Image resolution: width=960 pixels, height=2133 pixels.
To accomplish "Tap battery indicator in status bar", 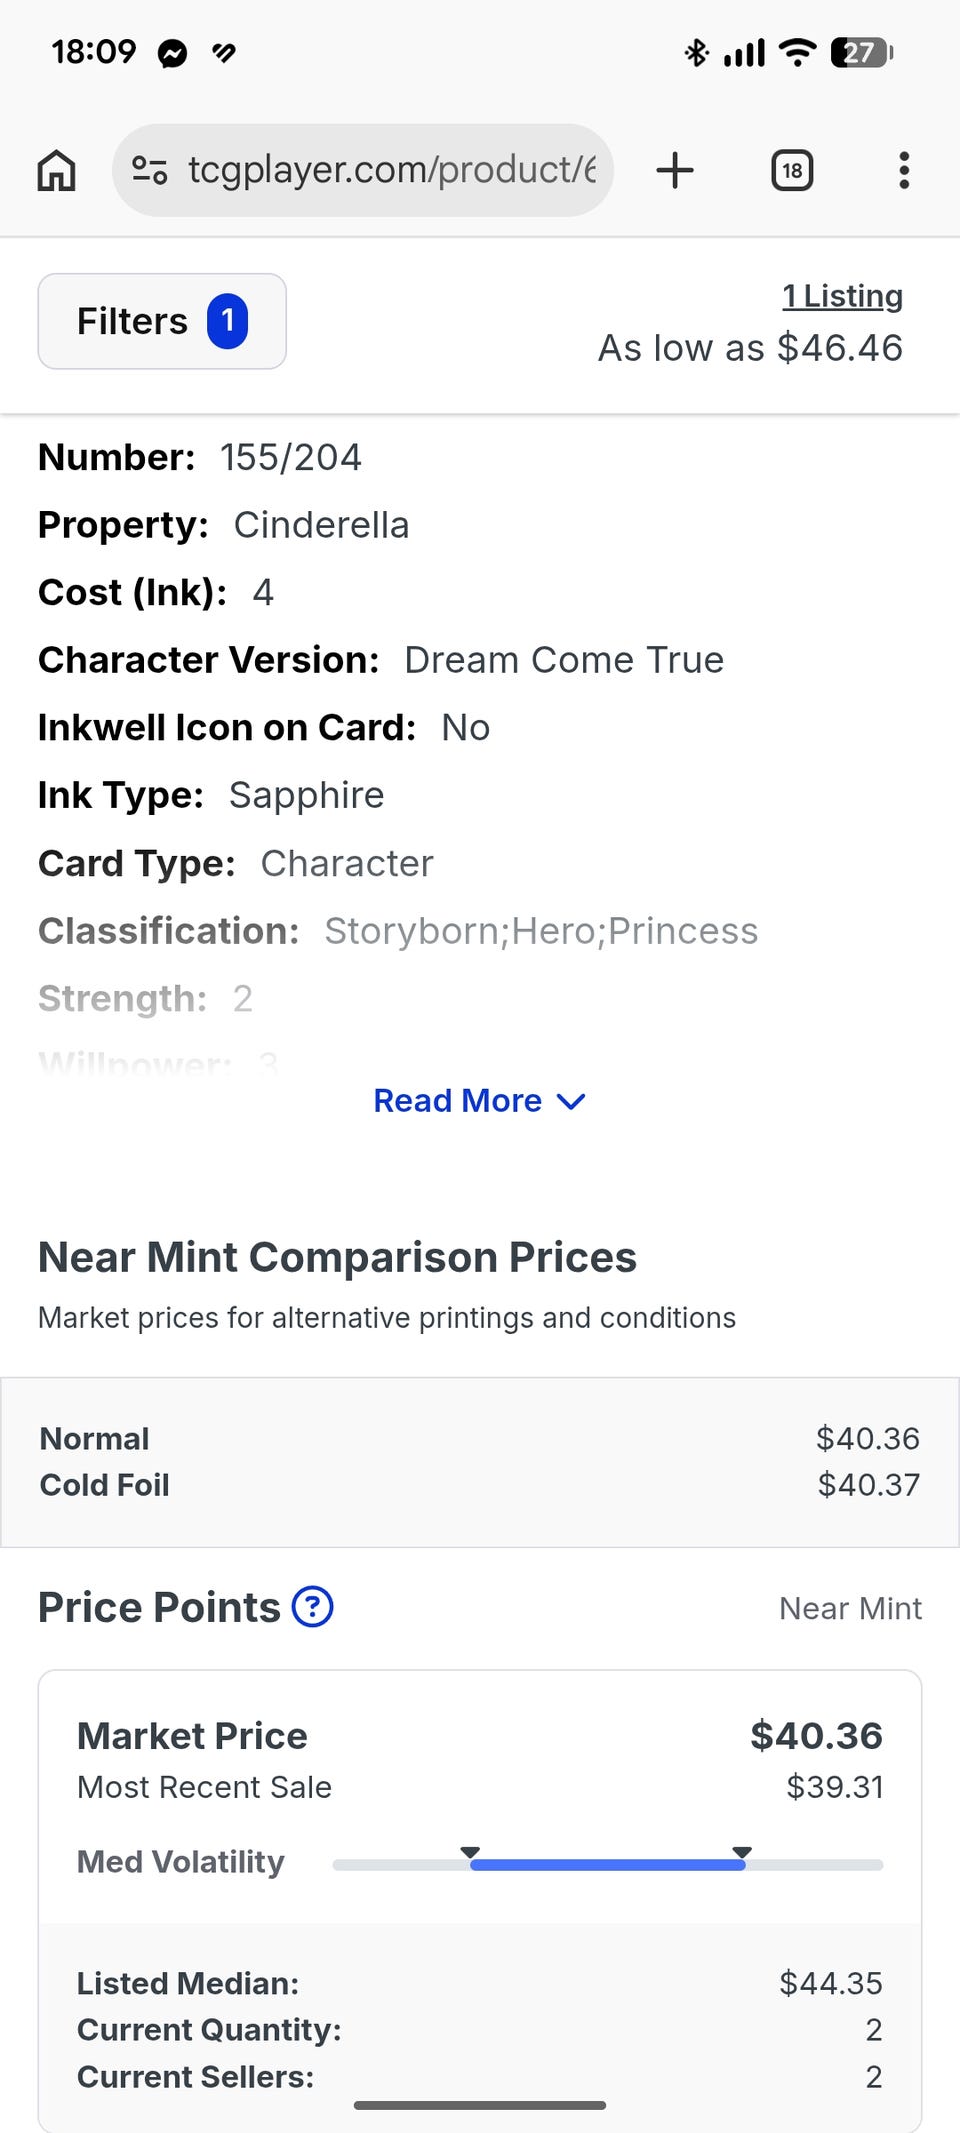I will [x=862, y=52].
